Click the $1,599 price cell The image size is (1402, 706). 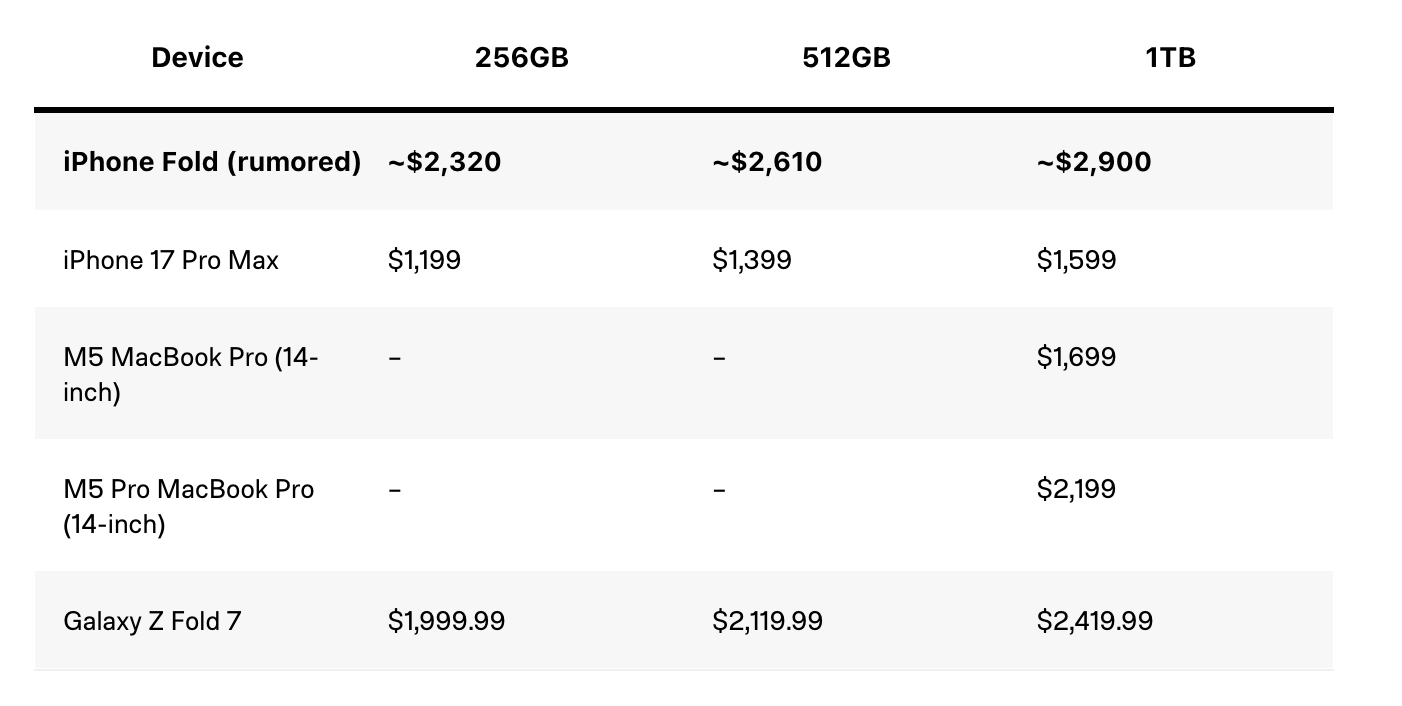pyautogui.click(x=1077, y=261)
